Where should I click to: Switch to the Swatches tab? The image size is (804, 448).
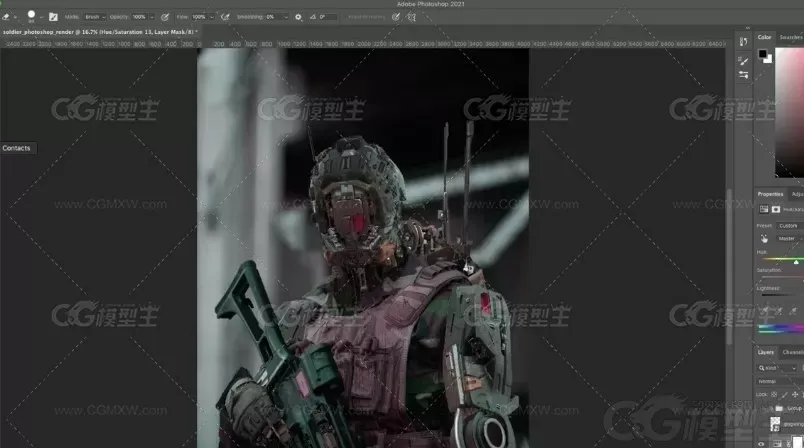click(791, 37)
